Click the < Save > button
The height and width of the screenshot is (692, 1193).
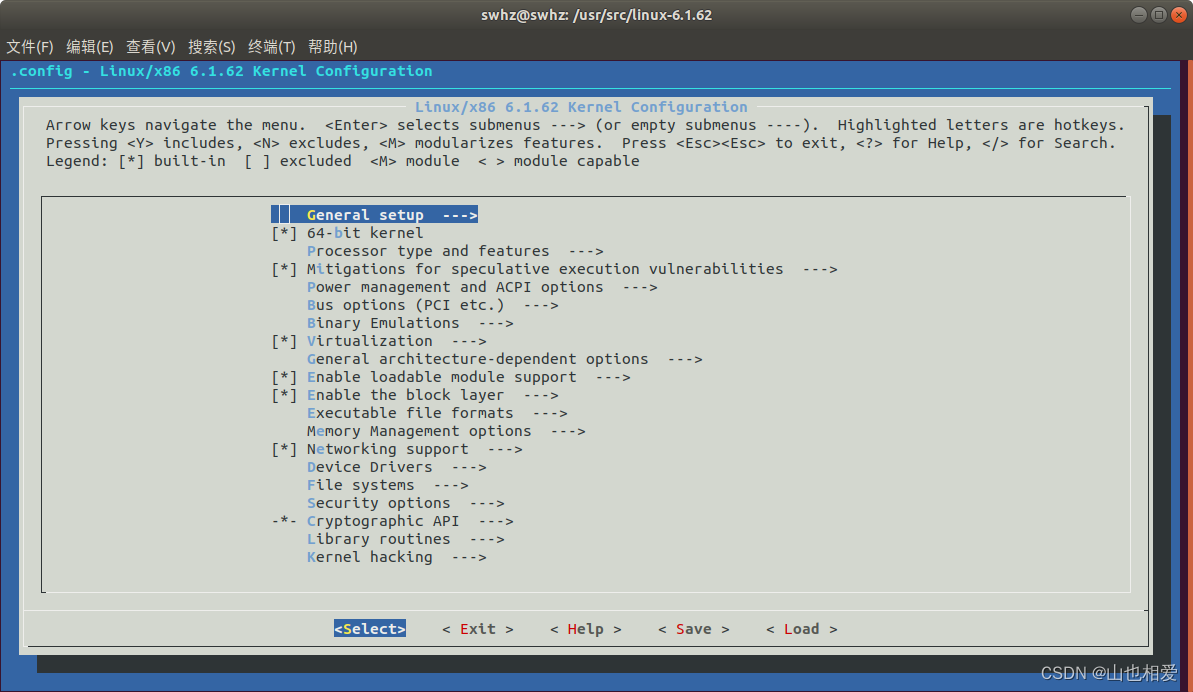(694, 629)
